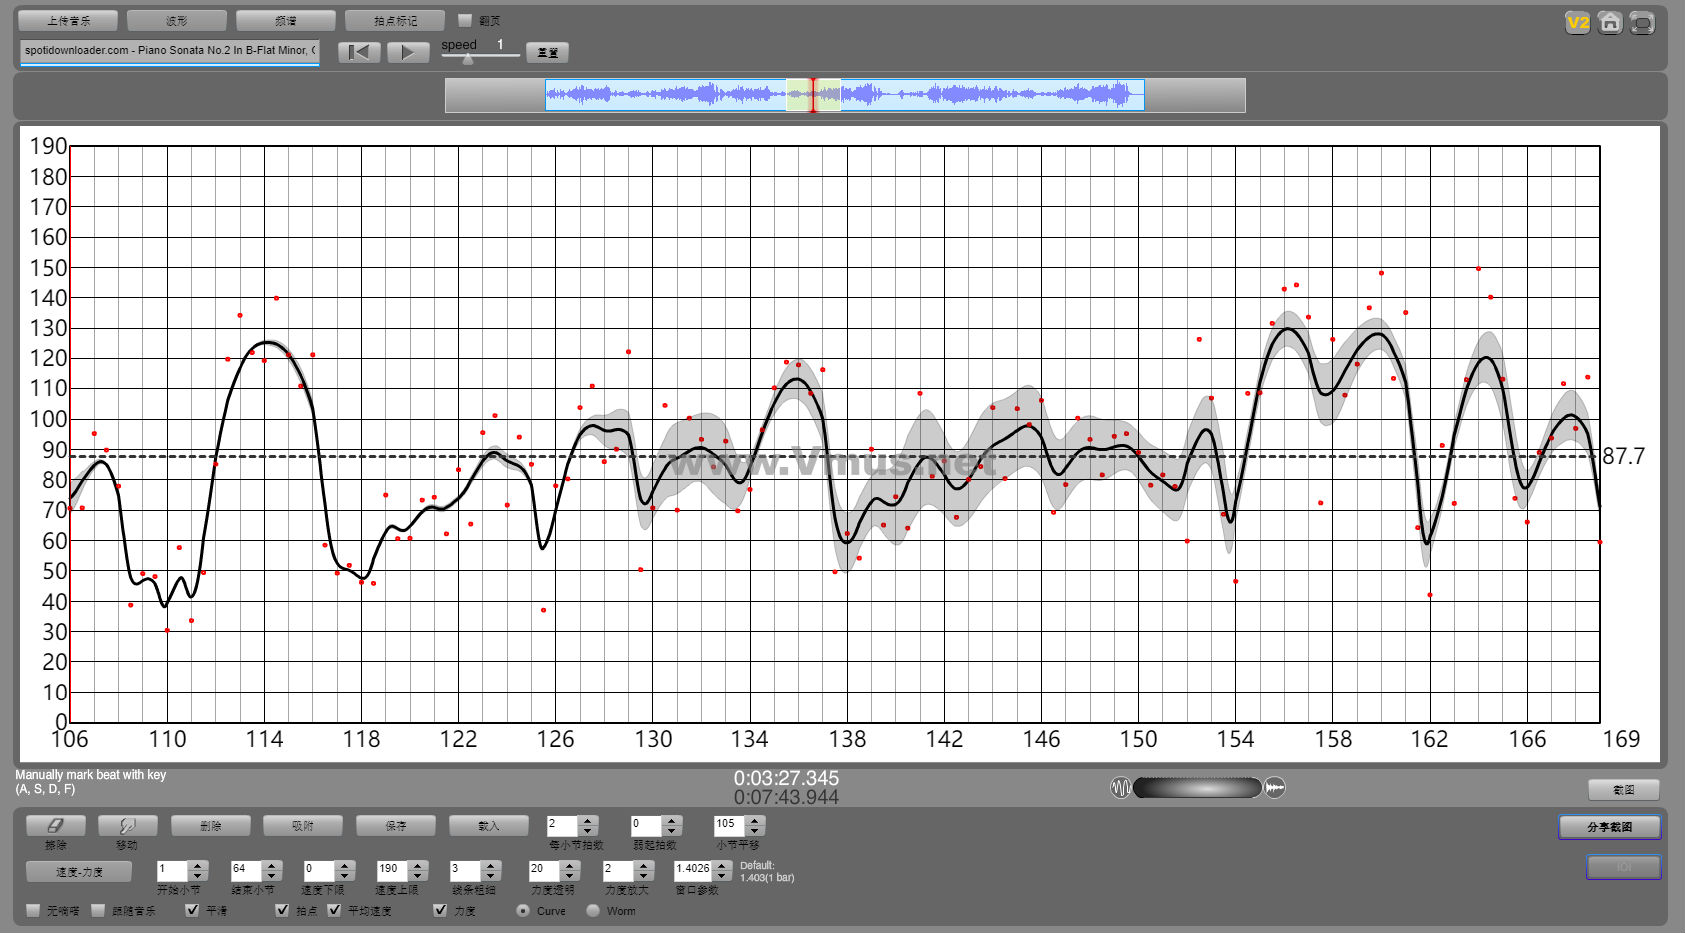Click the large waveform icon right of volume bar

pos(1275,788)
